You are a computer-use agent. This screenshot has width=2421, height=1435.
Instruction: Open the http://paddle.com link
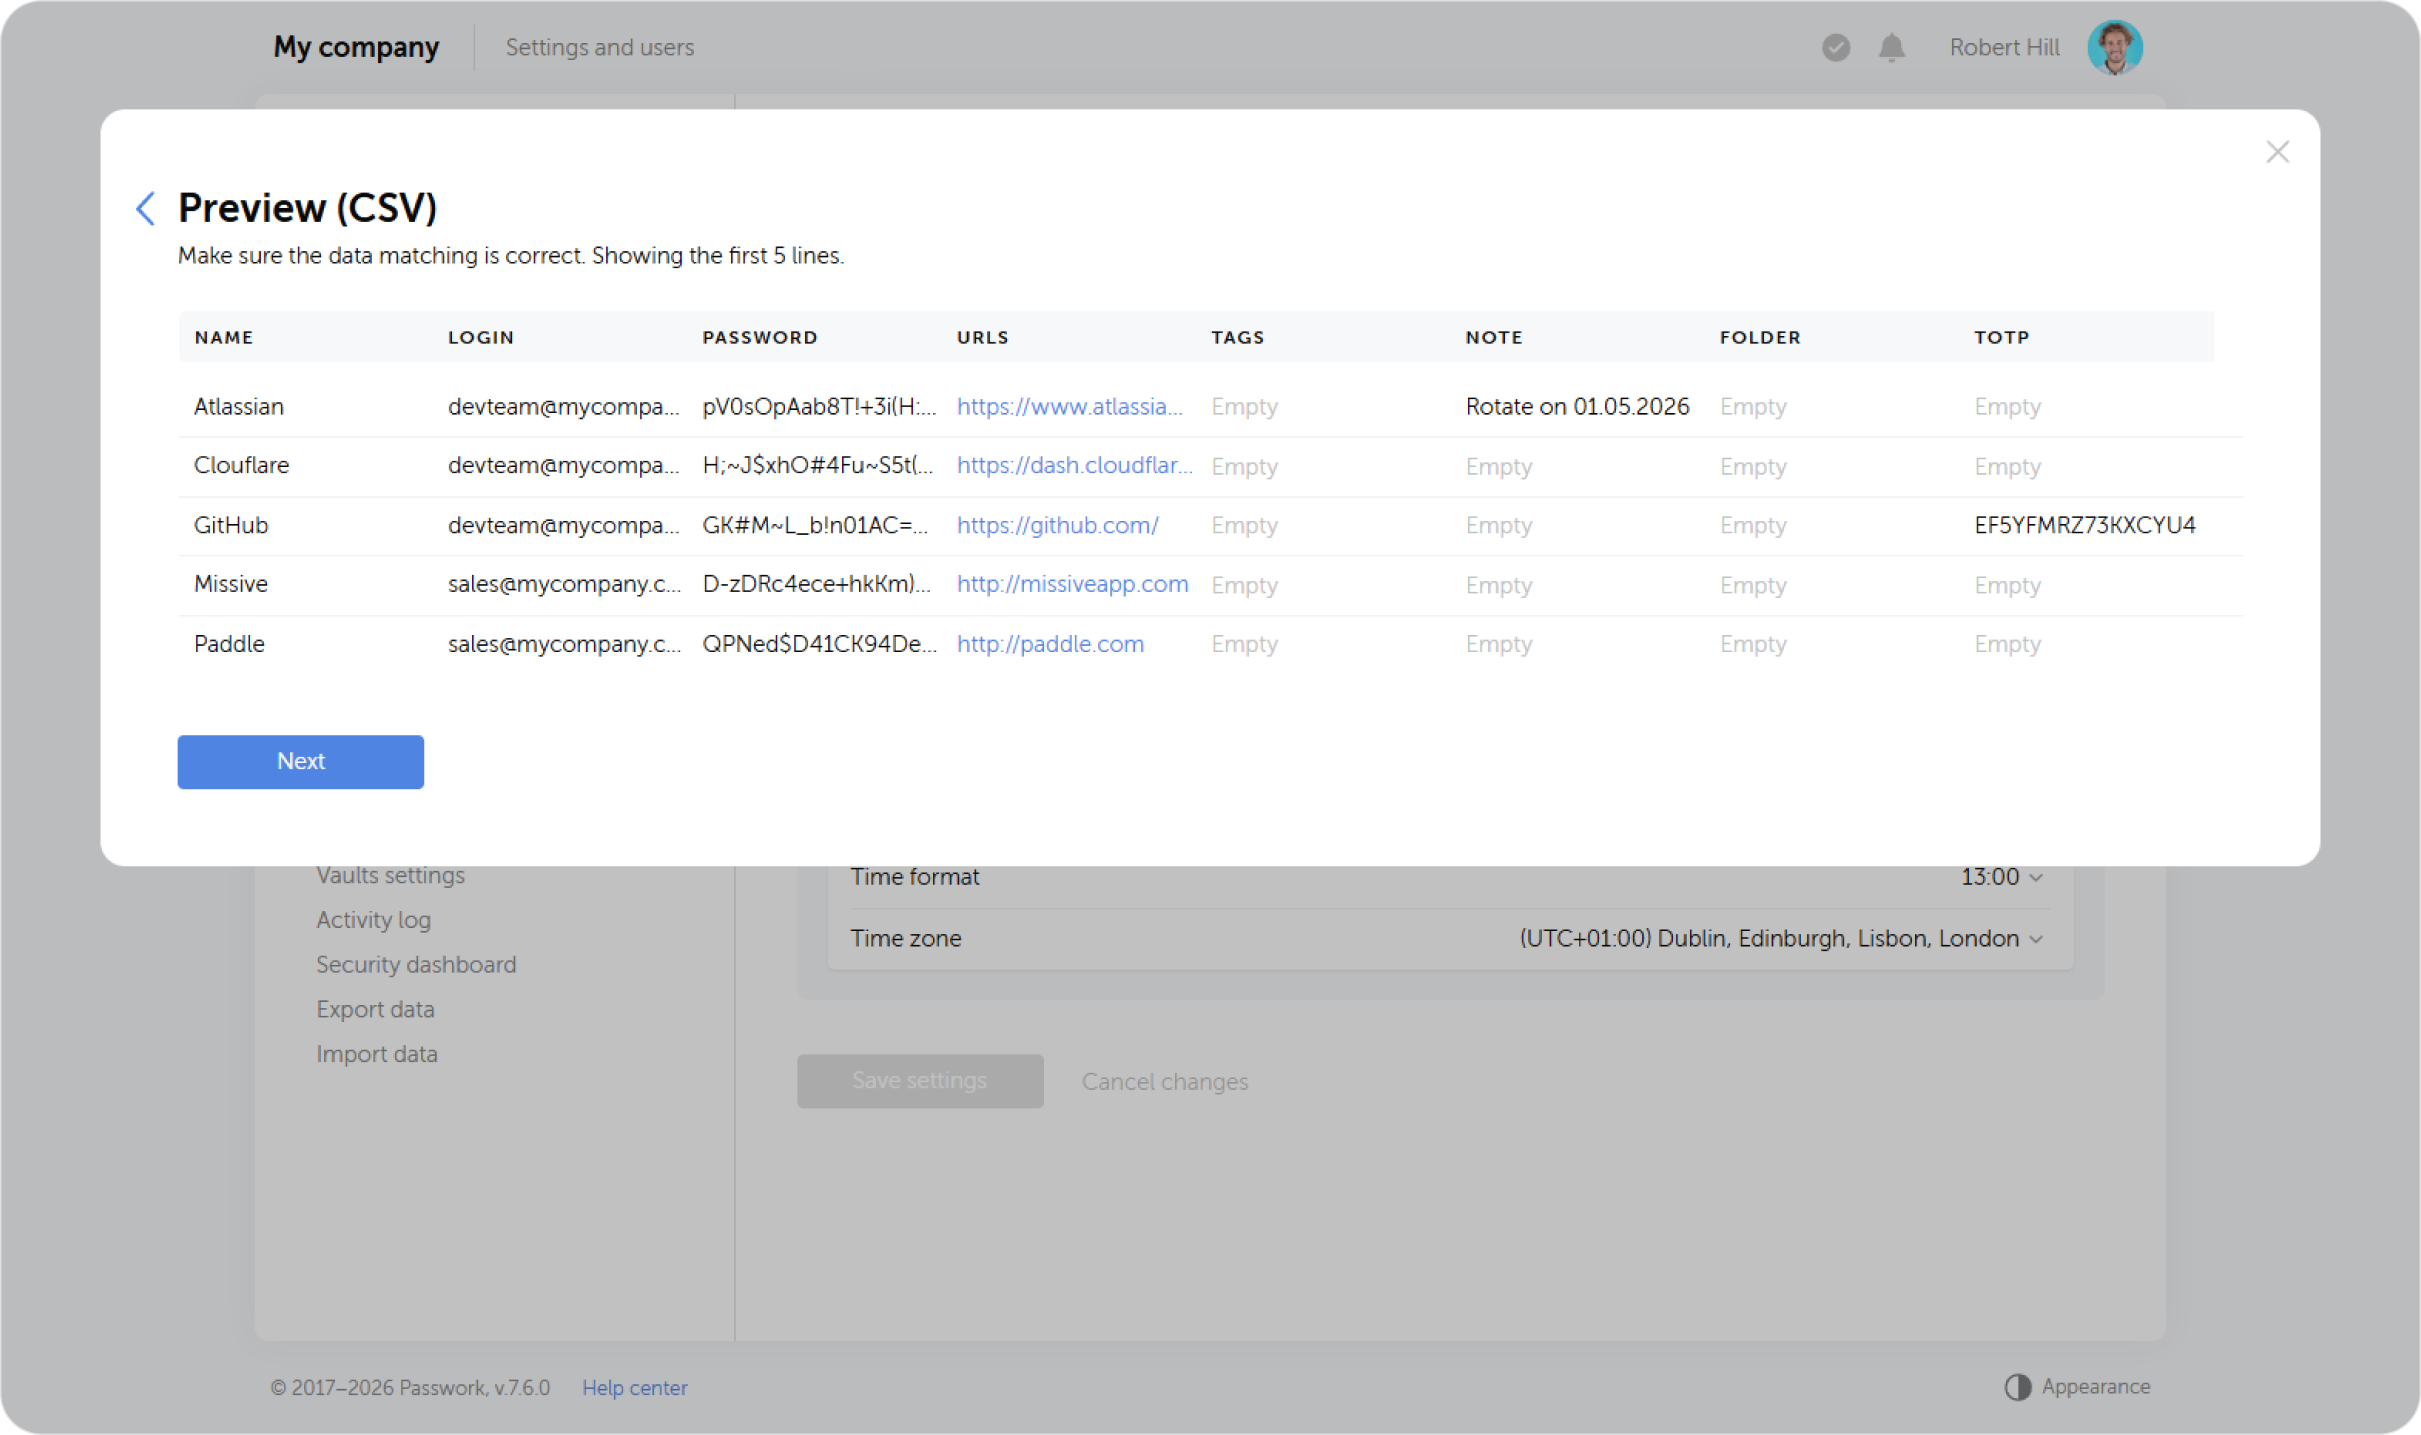tap(1050, 643)
